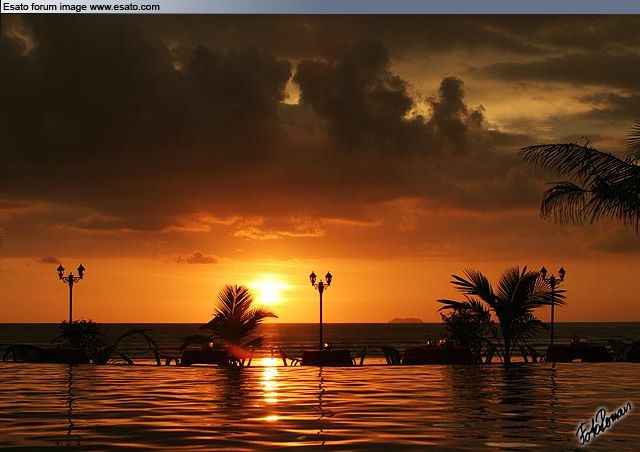Click the 'Esato forum image www.esato.com' header text
The image size is (640, 452).
point(81,7)
